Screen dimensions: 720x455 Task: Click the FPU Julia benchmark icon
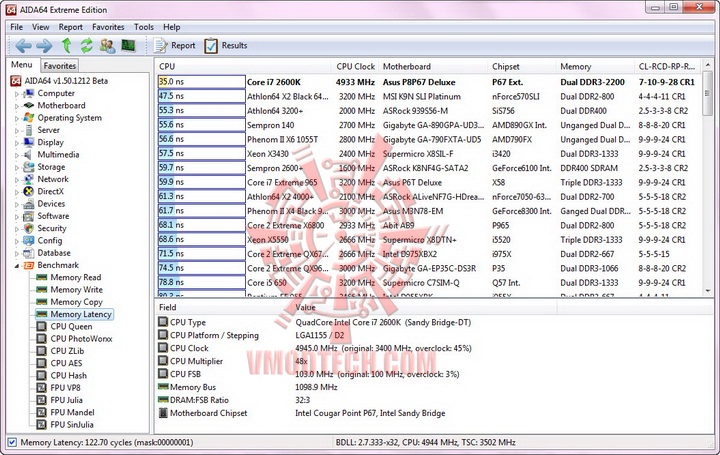pyautogui.click(x=42, y=400)
